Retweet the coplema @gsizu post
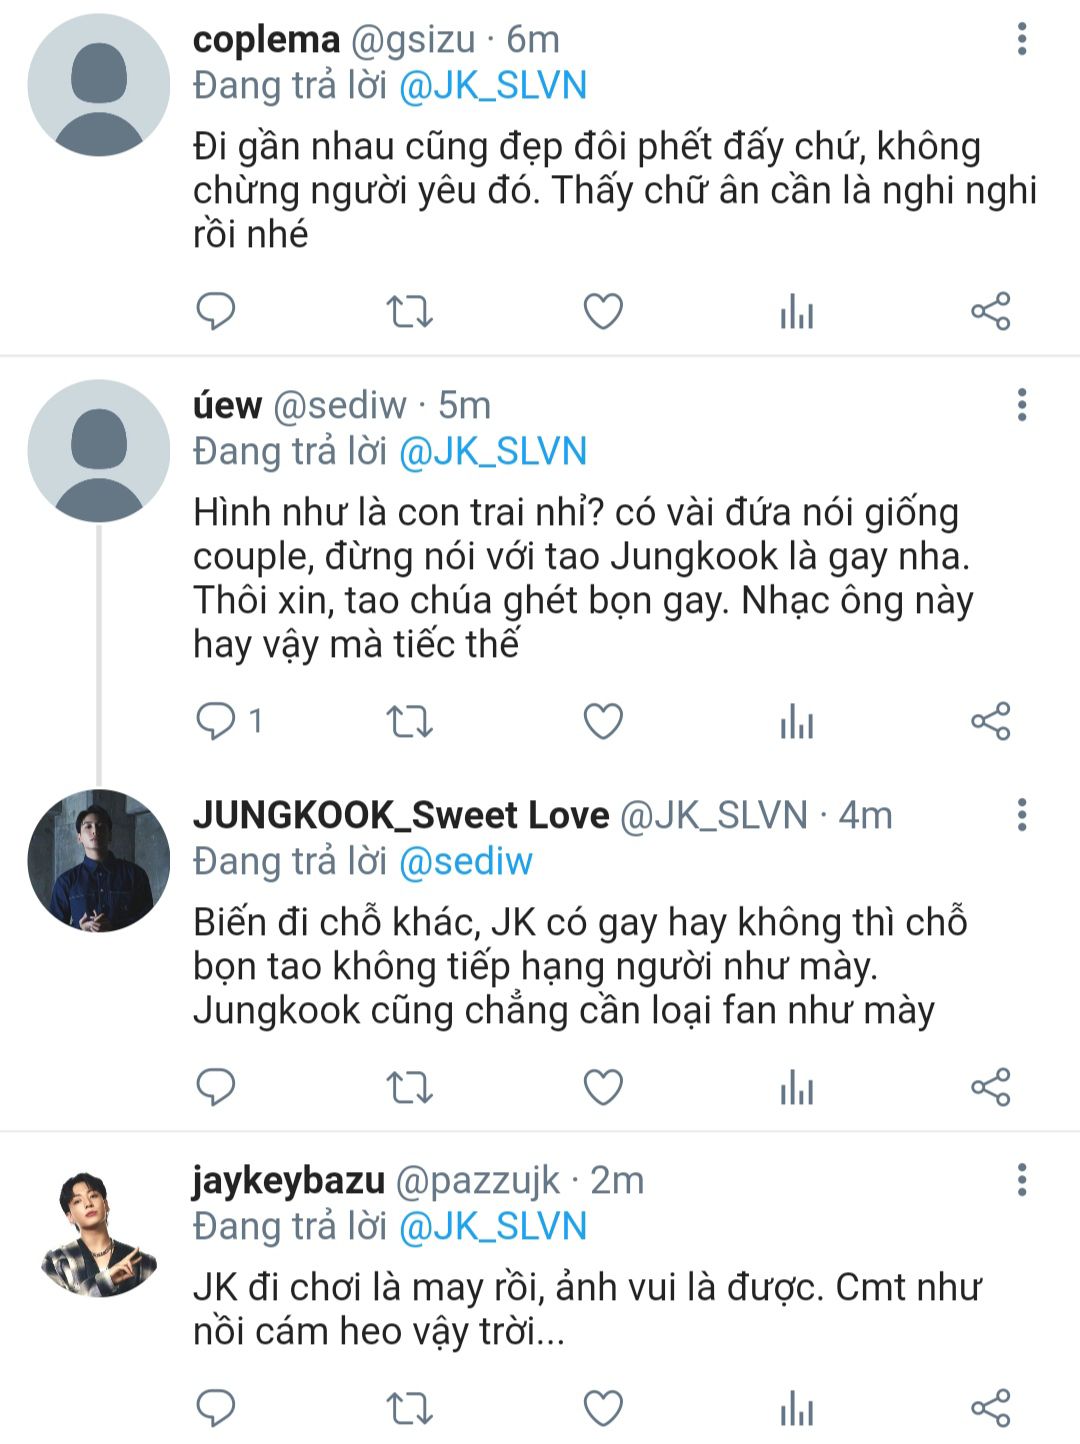This screenshot has width=1080, height=1444. [x=409, y=312]
